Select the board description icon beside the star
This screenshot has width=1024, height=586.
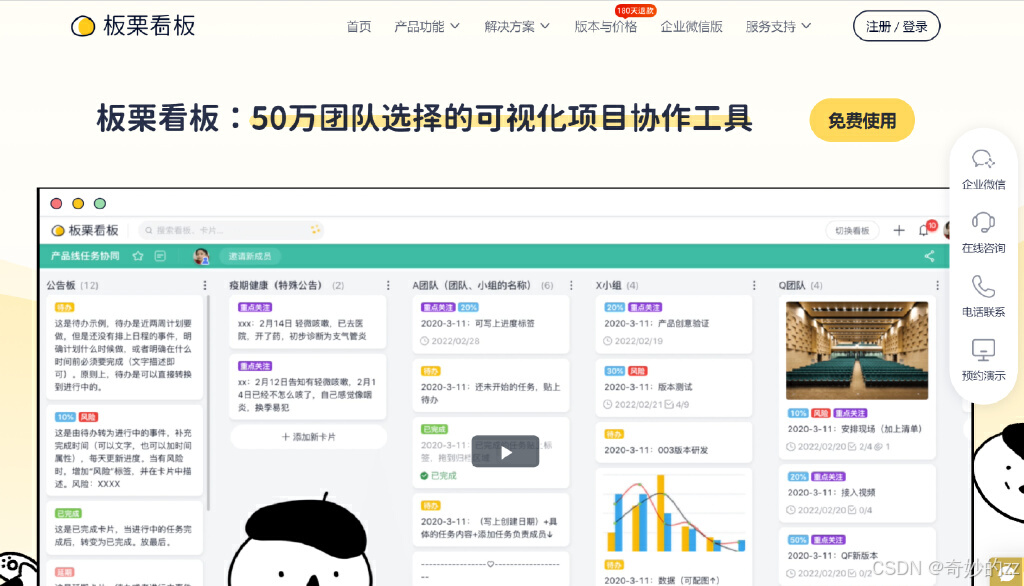[x=160, y=255]
